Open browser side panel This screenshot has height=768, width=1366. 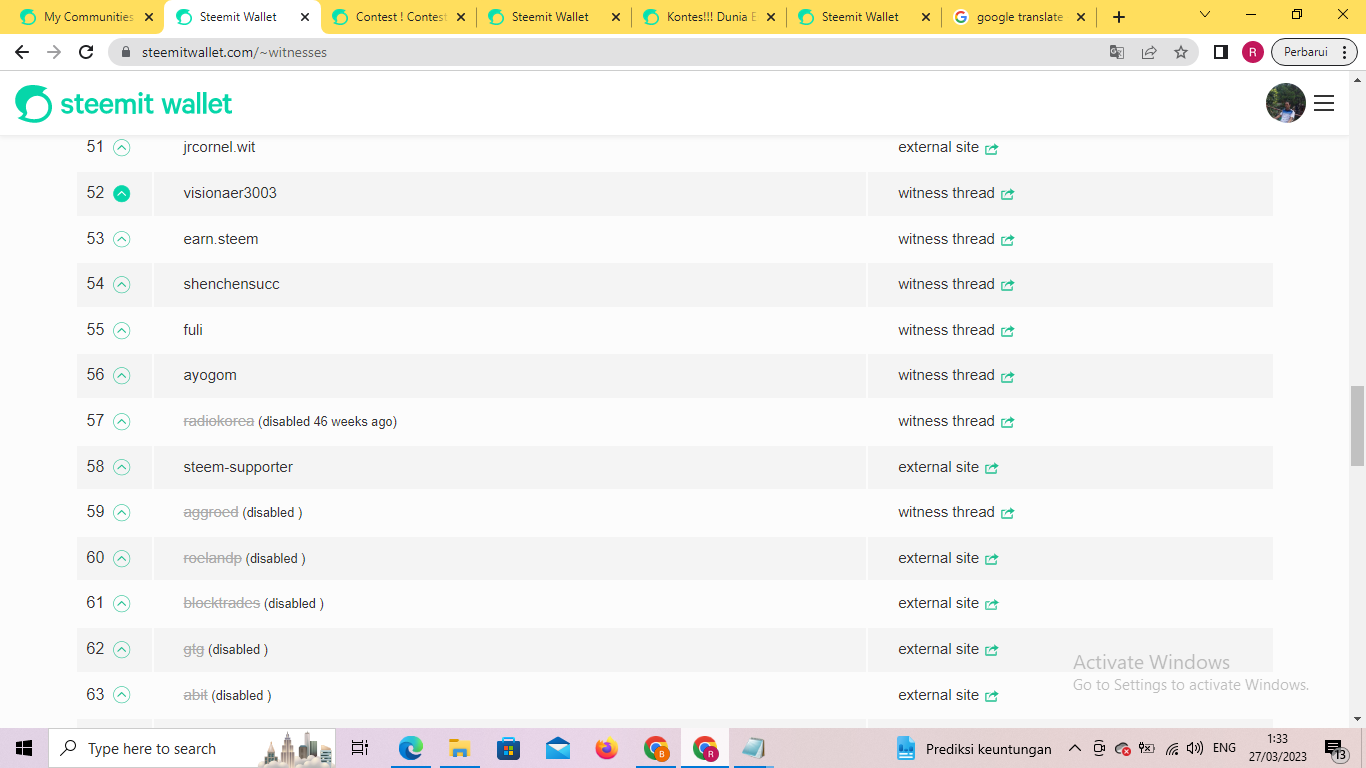coord(1220,52)
